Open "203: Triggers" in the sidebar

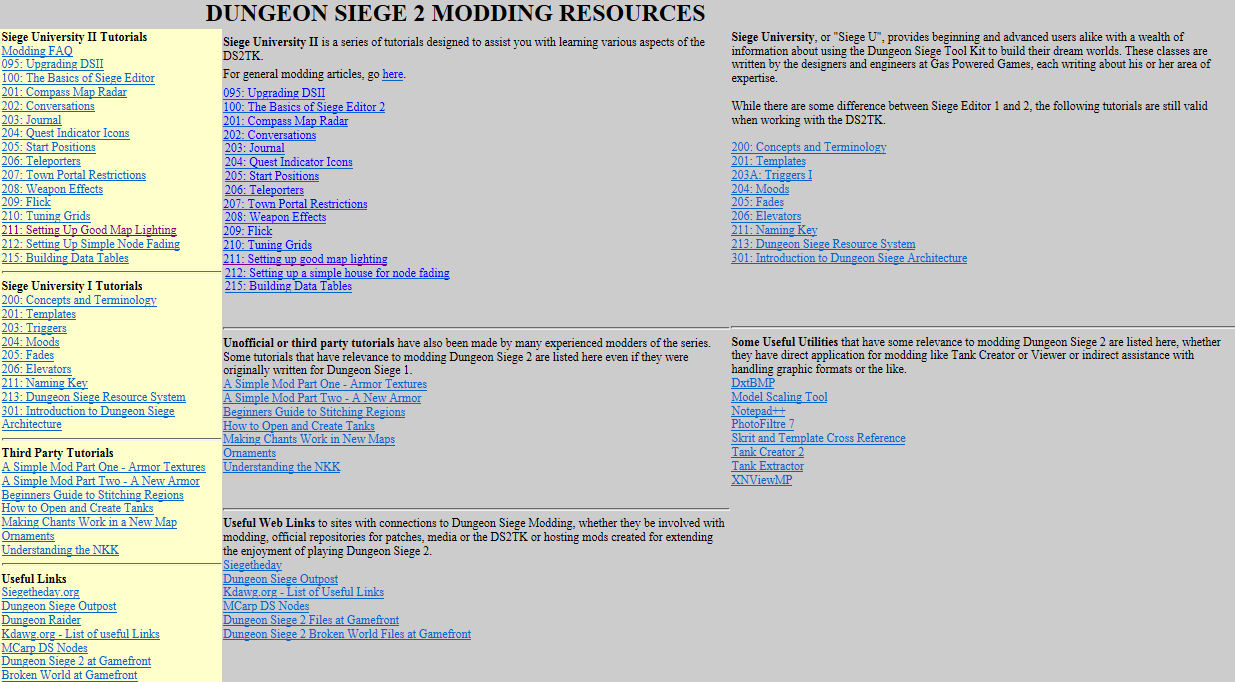(34, 328)
